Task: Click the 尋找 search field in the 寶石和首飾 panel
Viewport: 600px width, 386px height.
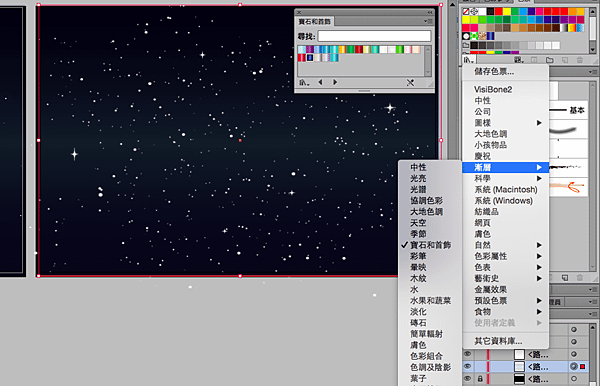Action: click(x=374, y=36)
